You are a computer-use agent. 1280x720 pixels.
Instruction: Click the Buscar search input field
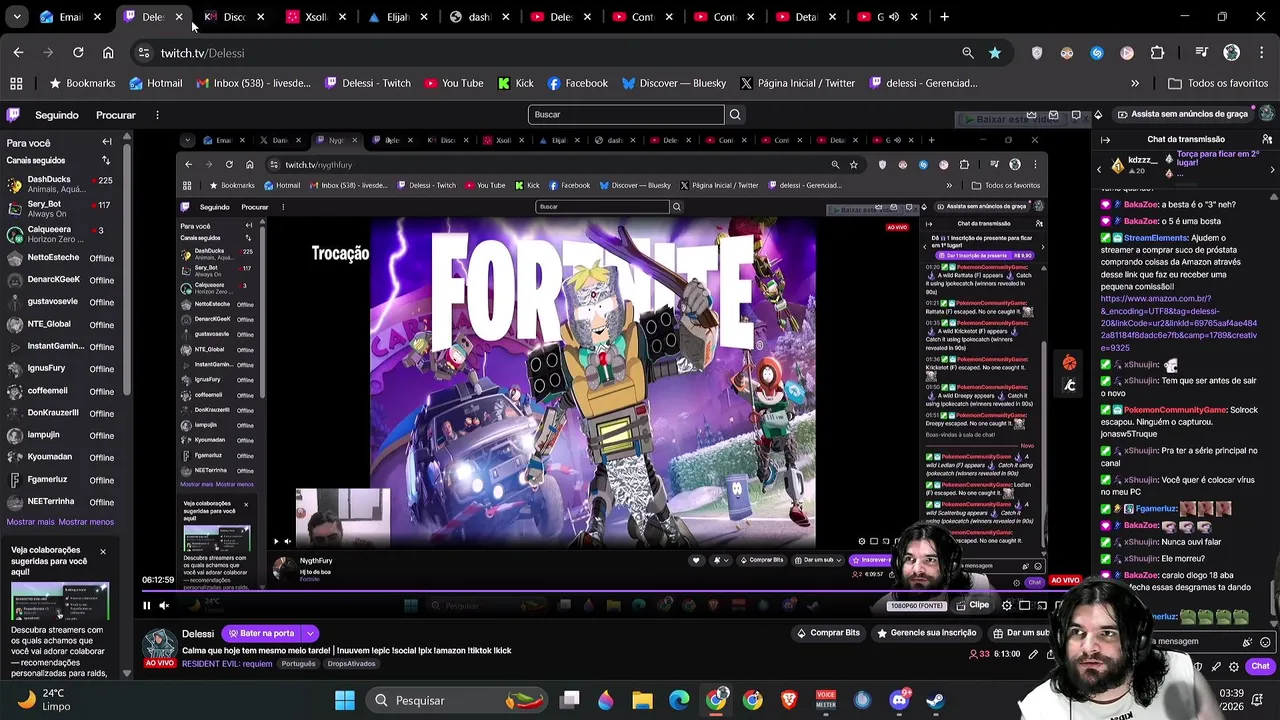[x=626, y=114]
